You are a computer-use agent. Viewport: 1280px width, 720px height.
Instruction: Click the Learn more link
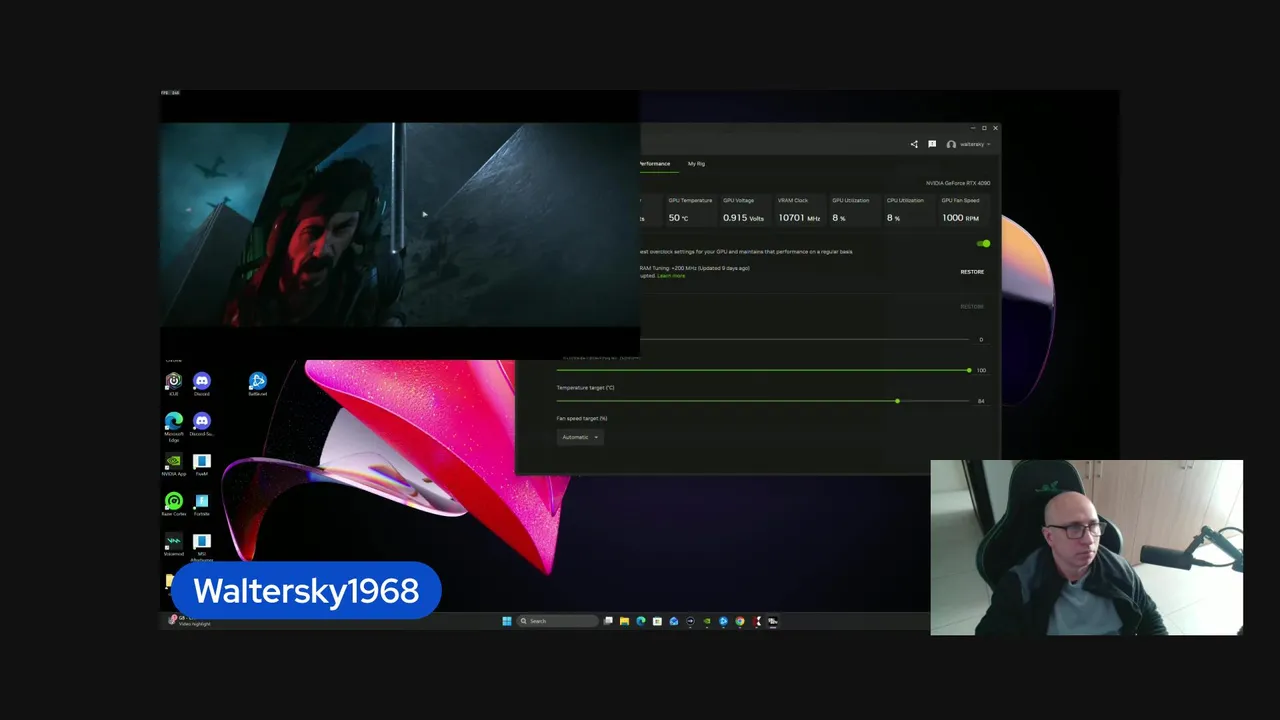tap(671, 276)
